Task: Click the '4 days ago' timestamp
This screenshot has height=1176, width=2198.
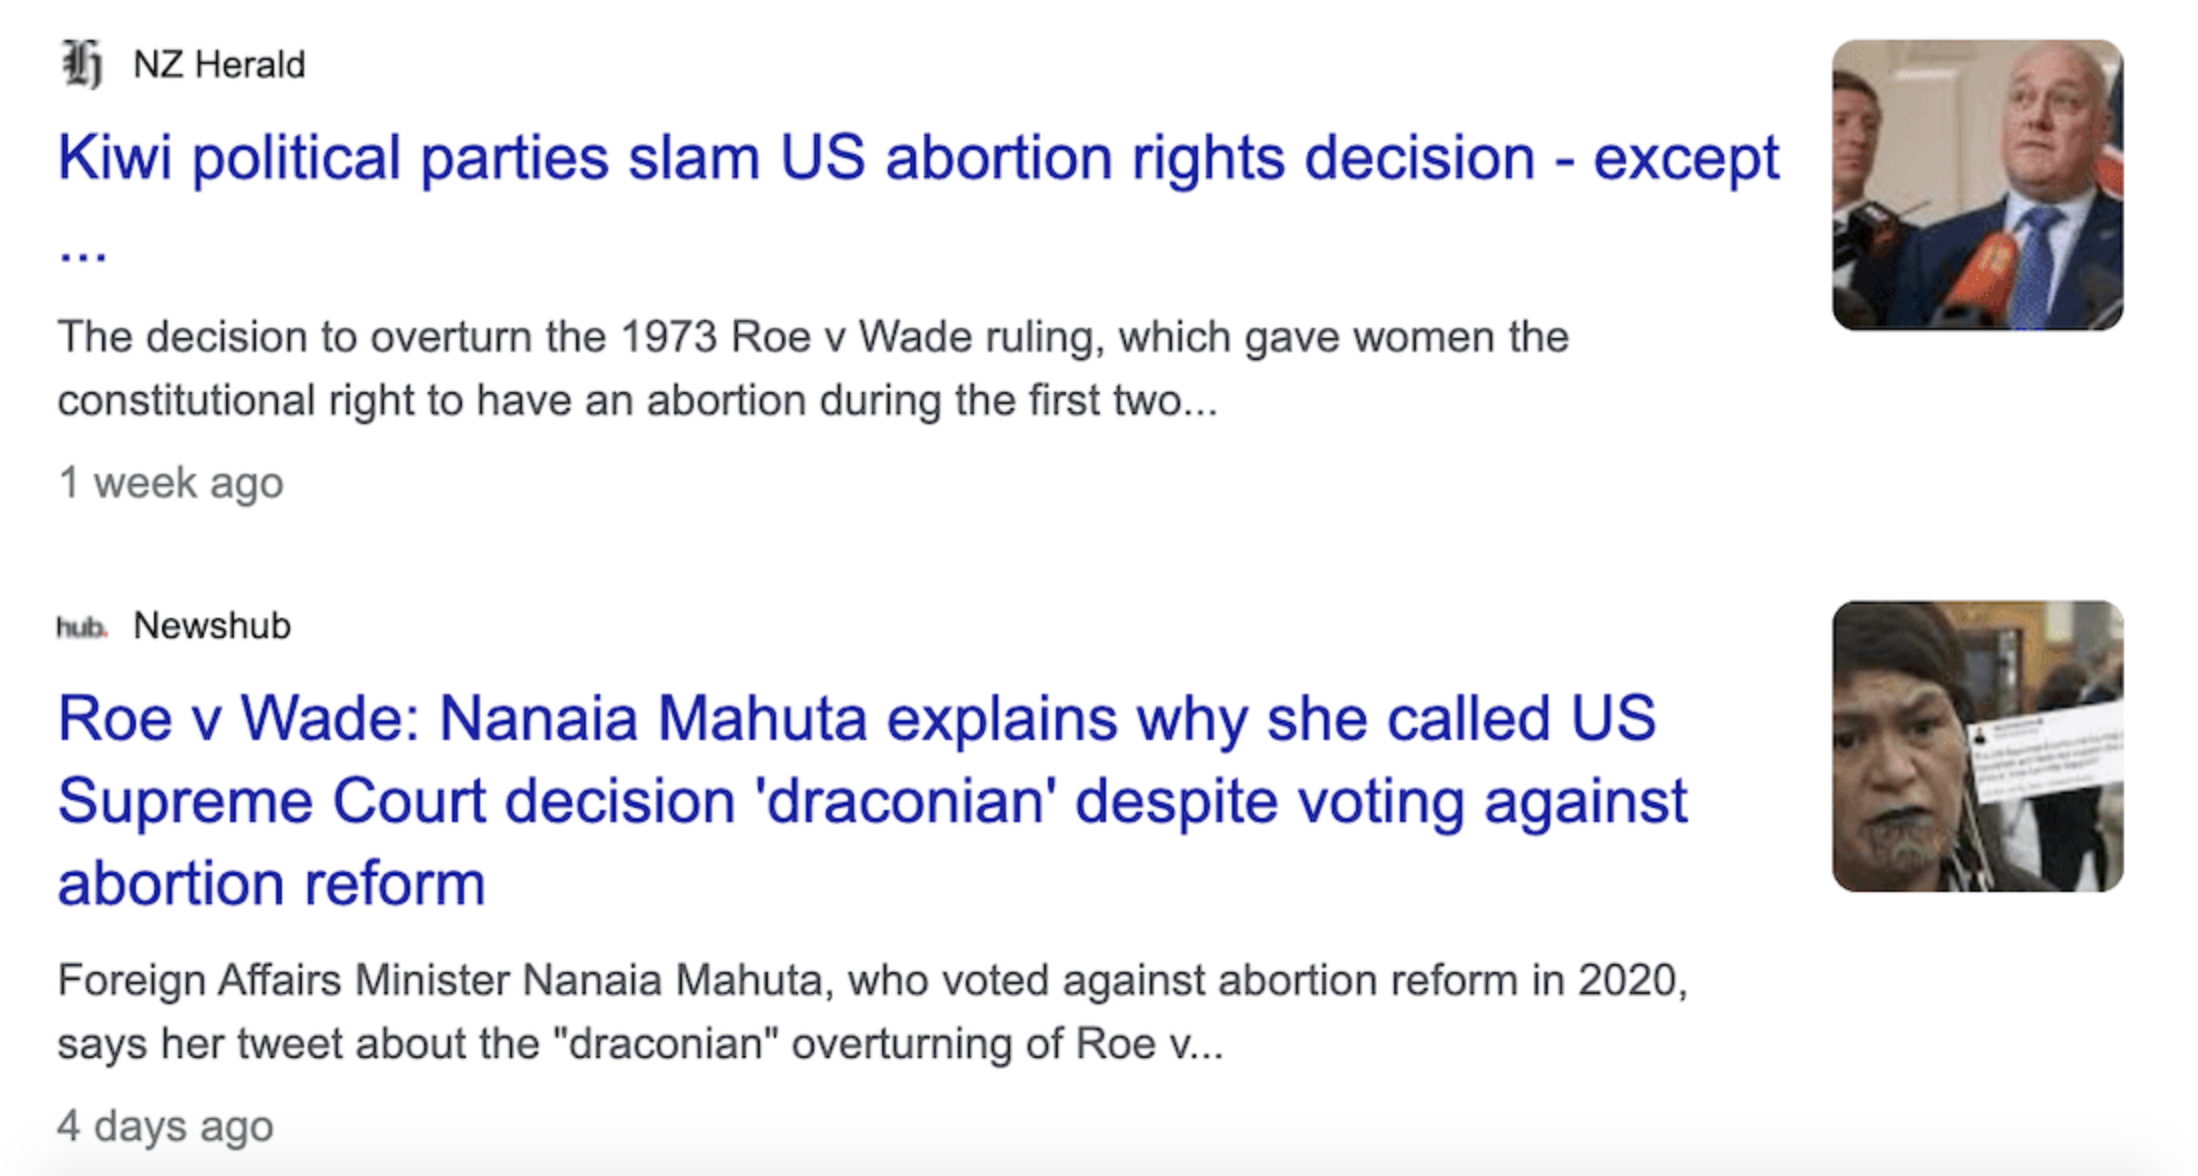Action: pyautogui.click(x=165, y=1126)
